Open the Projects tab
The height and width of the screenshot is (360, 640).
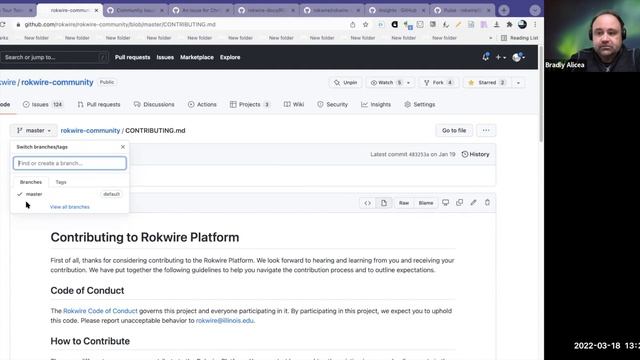pos(249,104)
